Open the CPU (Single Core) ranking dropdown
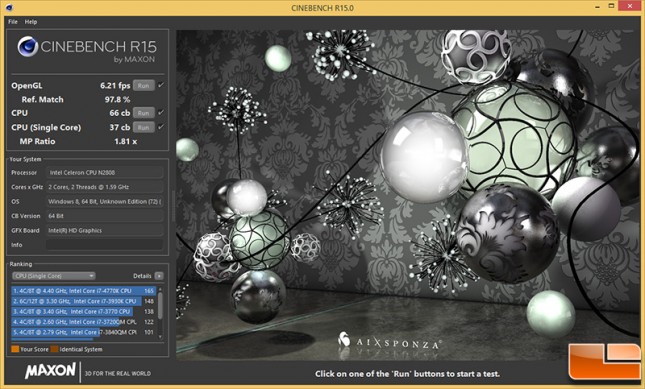The width and height of the screenshot is (645, 389). coord(53,276)
